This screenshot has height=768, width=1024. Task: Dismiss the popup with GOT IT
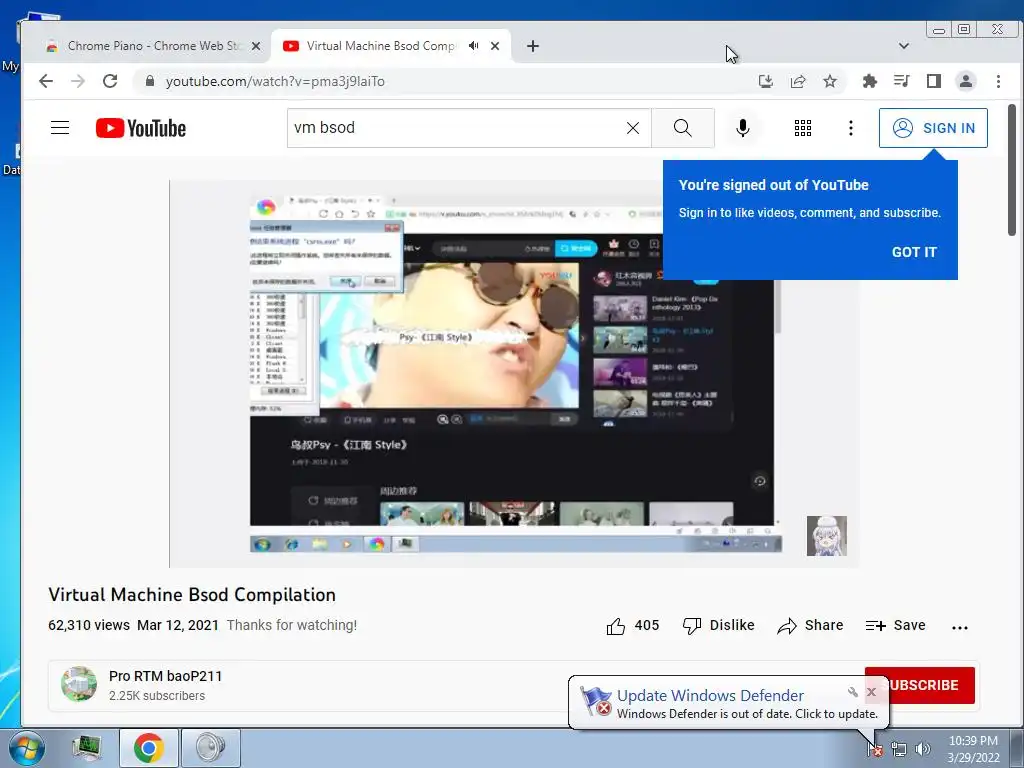pos(914,252)
